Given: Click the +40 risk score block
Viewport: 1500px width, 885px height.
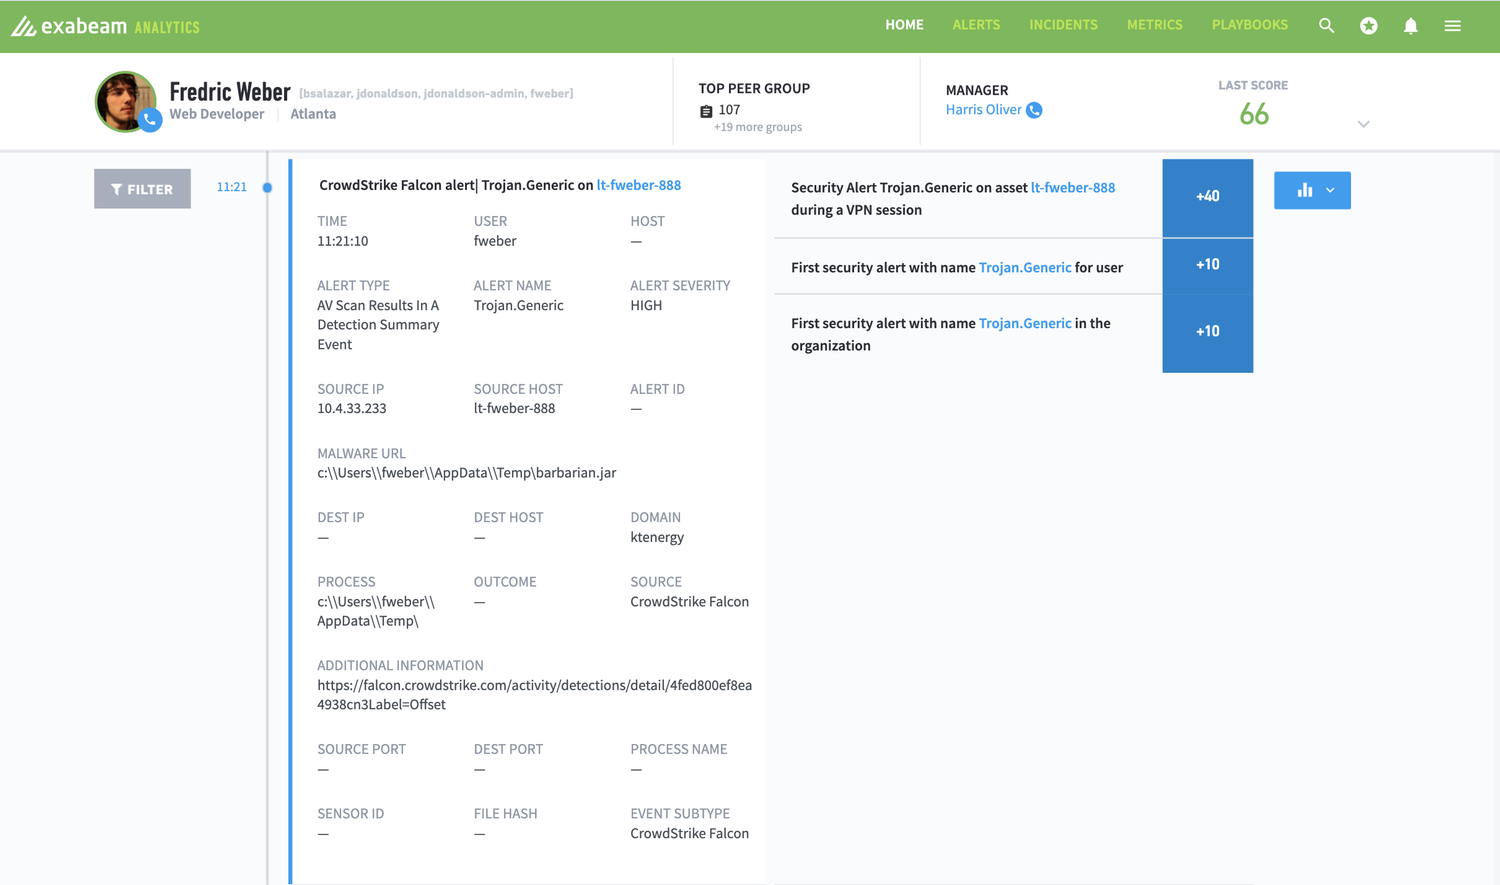Looking at the screenshot, I should 1207,197.
